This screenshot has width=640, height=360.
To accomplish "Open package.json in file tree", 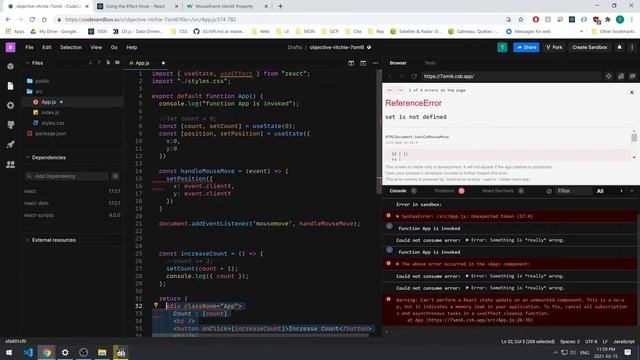I will pos(51,133).
